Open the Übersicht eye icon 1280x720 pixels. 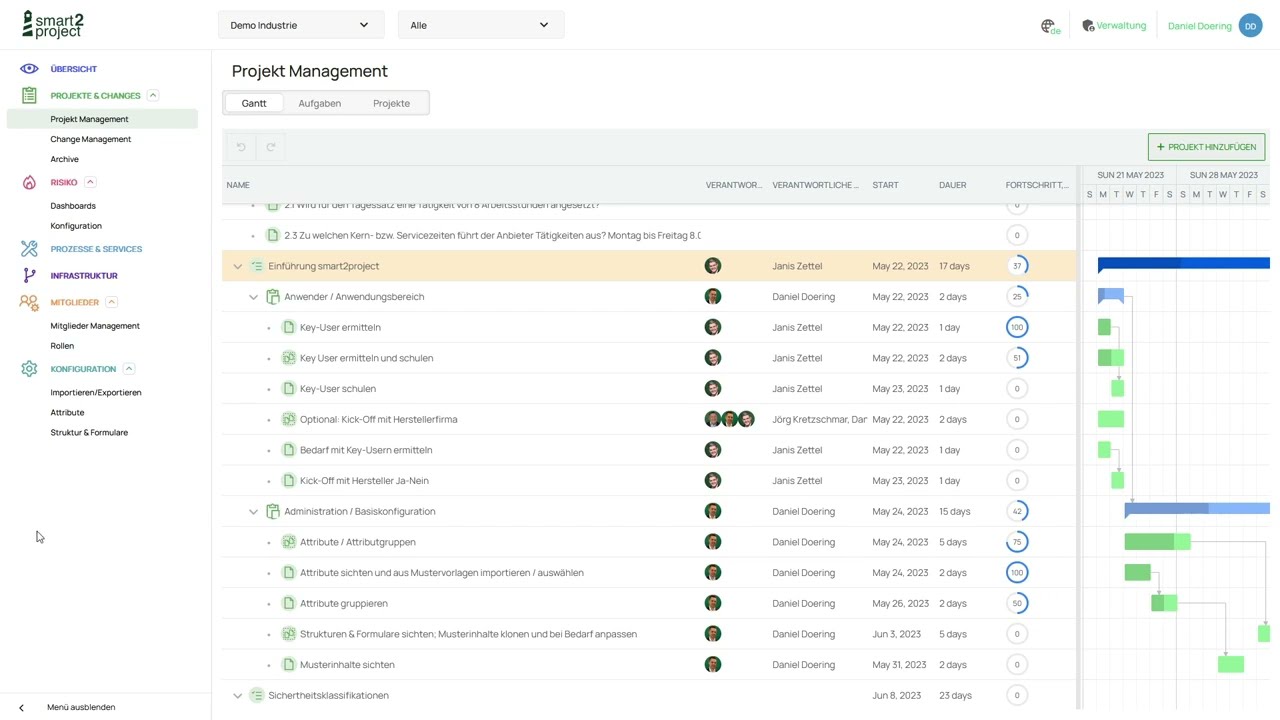(x=29, y=69)
